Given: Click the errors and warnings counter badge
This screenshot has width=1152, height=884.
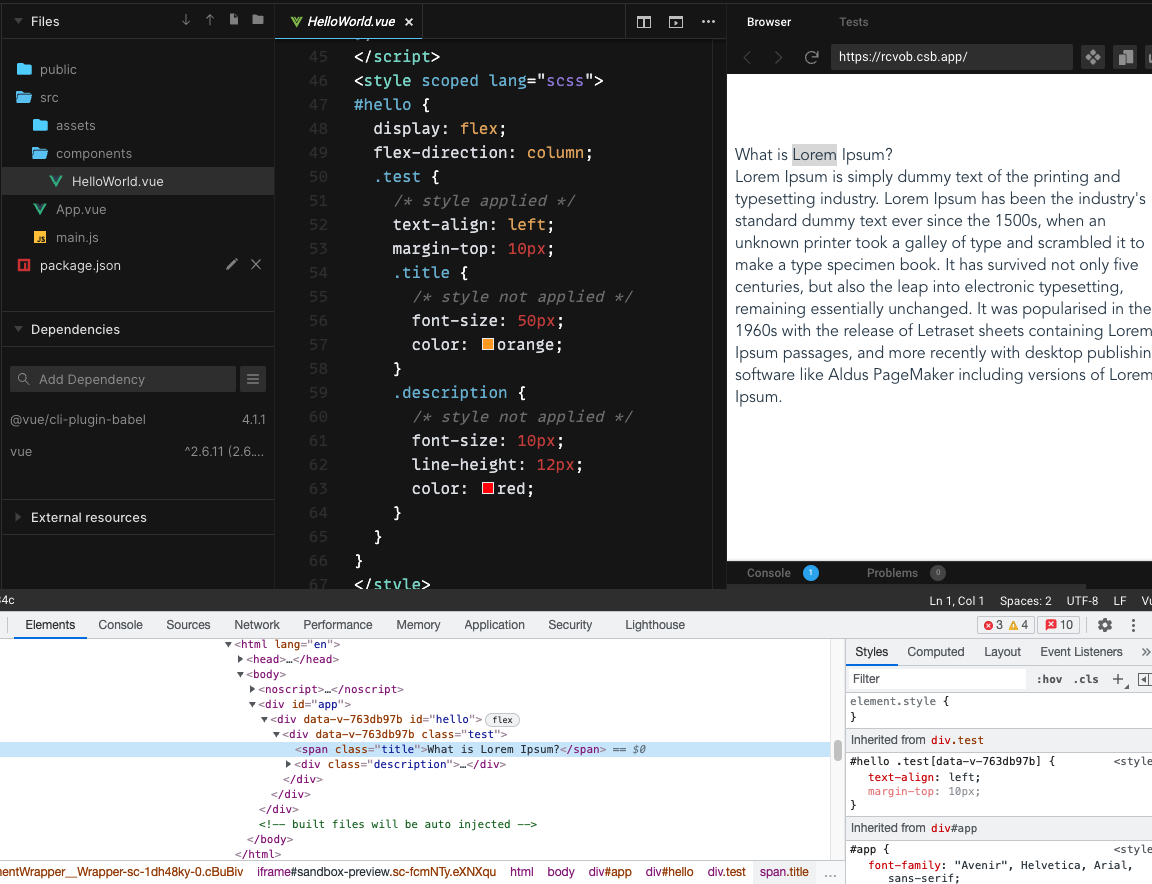Looking at the screenshot, I should (1005, 625).
